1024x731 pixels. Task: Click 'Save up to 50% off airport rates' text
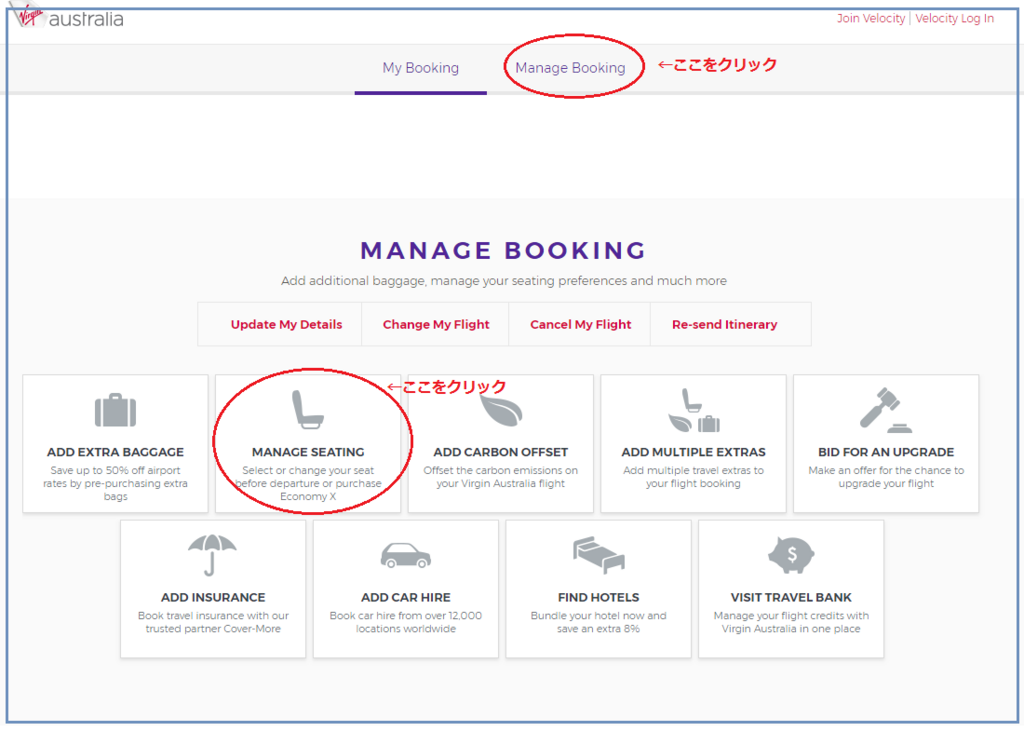(x=116, y=483)
